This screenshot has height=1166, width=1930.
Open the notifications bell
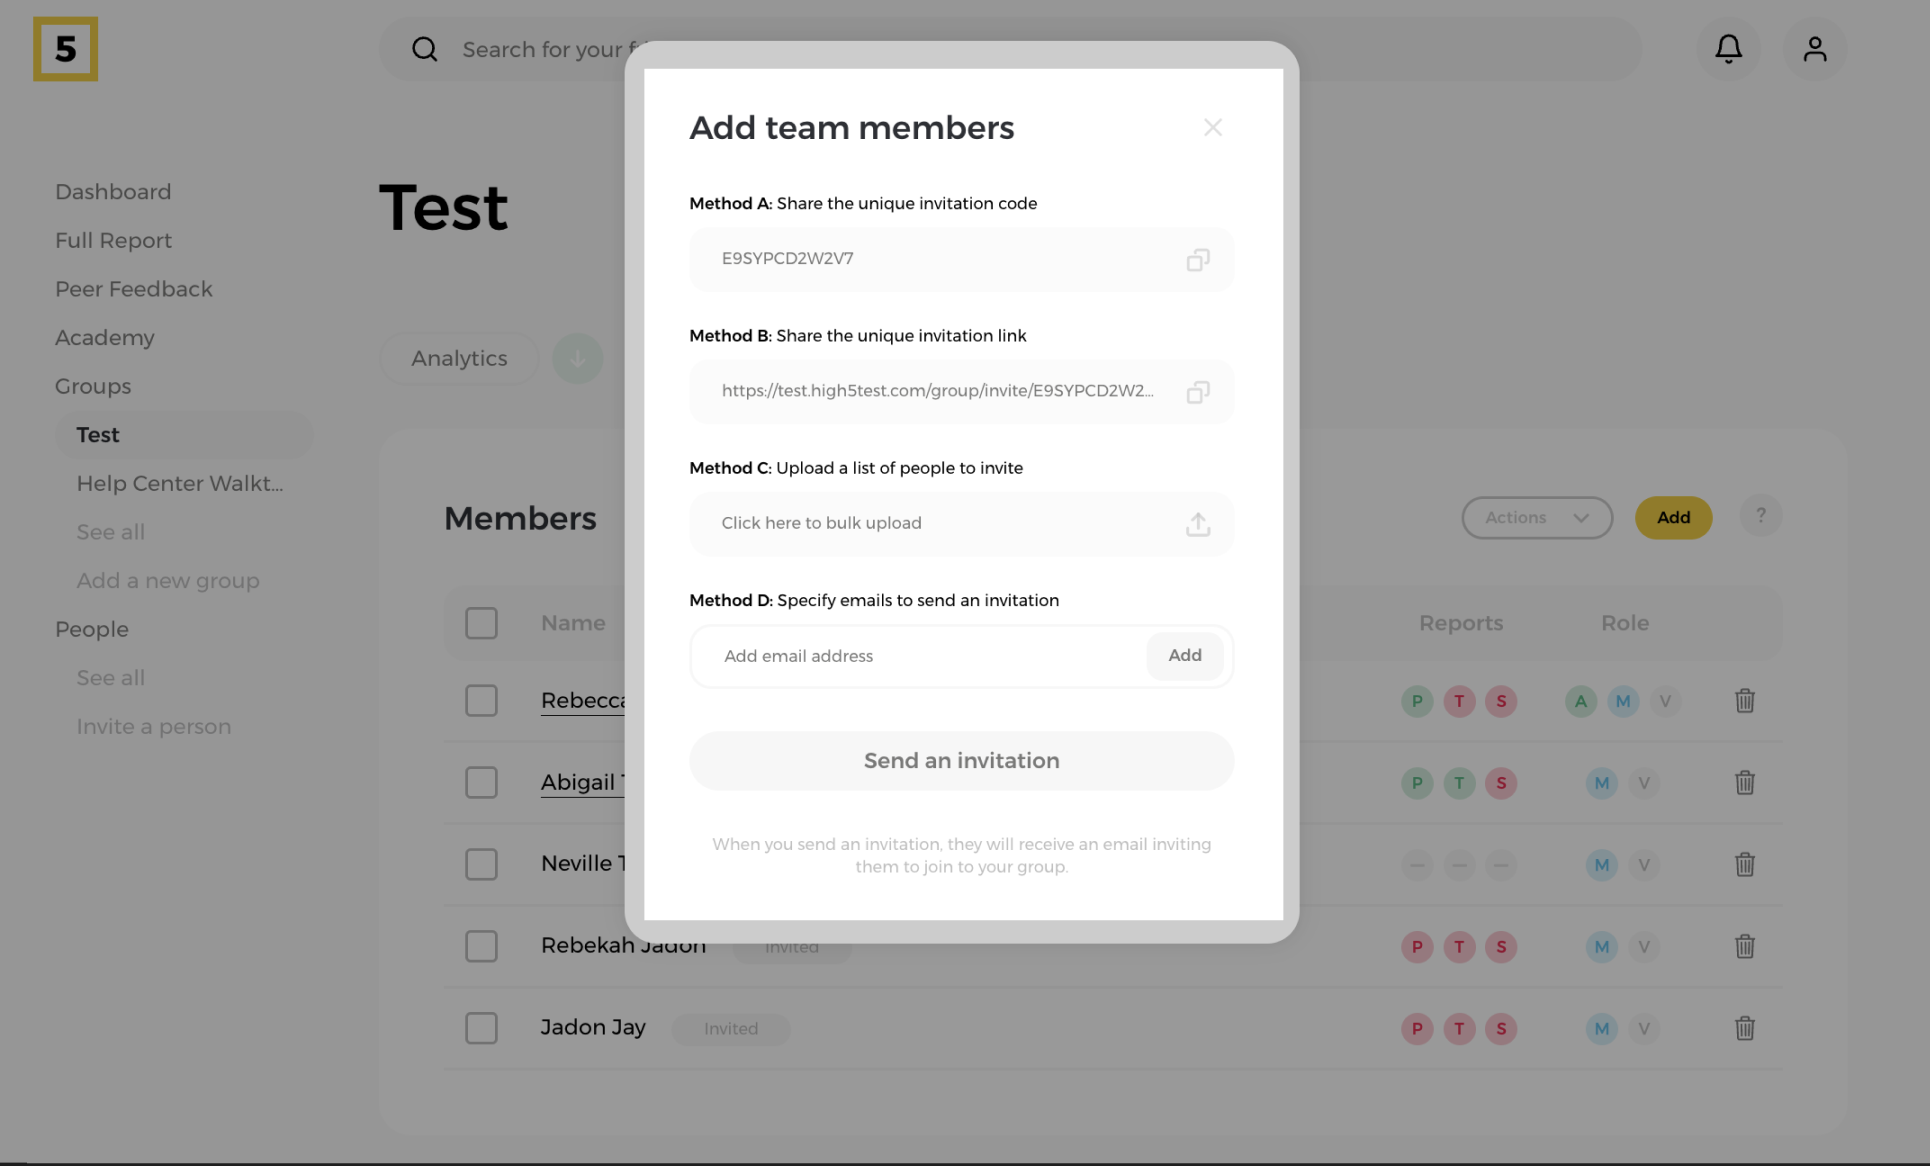pos(1728,49)
